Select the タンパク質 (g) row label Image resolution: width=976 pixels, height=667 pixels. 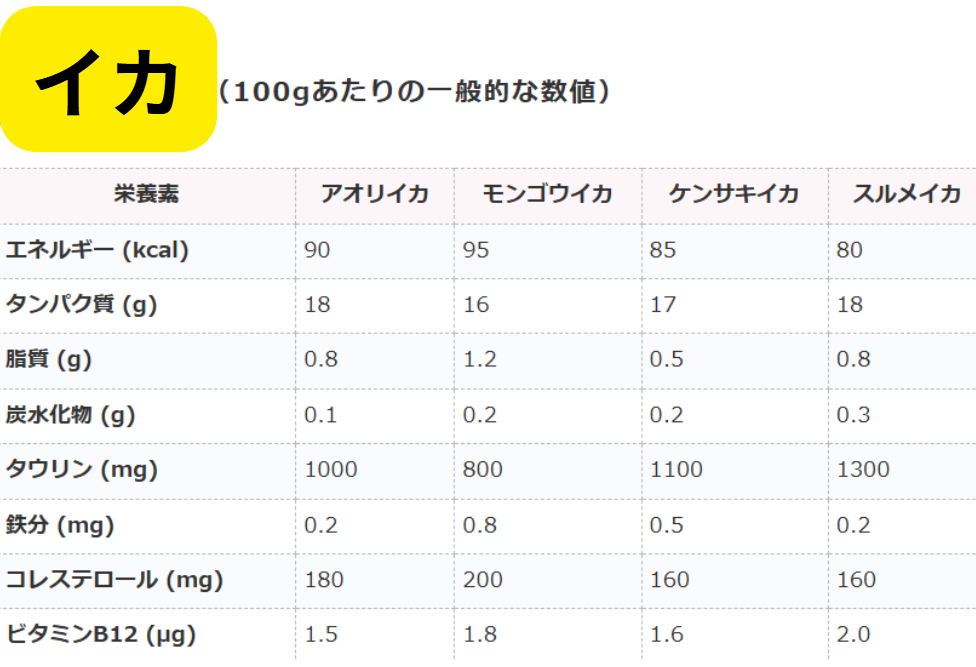(81, 305)
